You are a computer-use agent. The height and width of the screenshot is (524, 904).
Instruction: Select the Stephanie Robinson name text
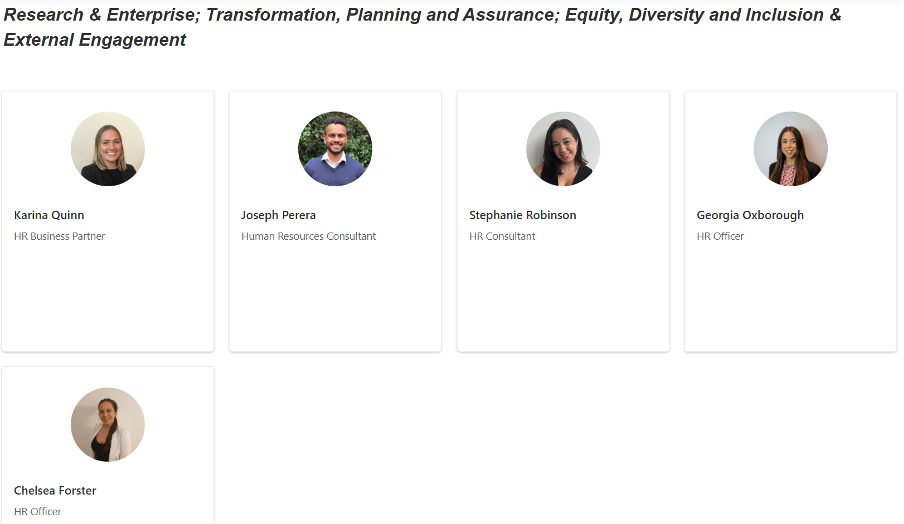(522, 215)
